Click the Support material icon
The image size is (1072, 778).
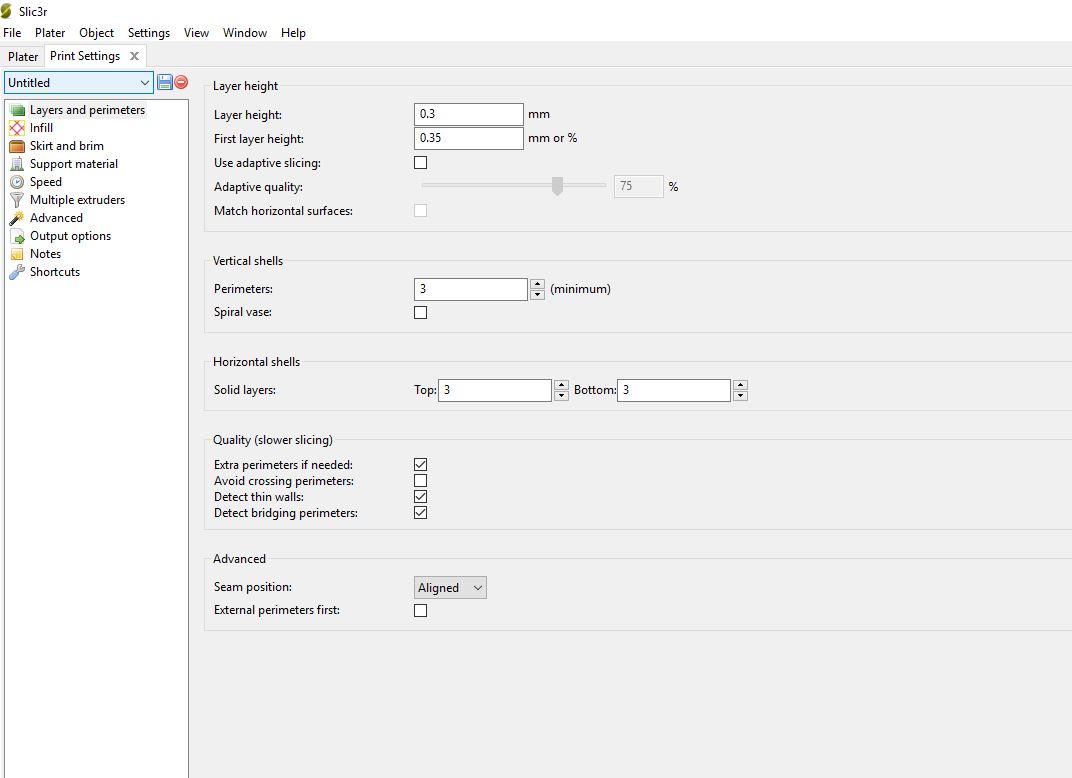click(16, 164)
